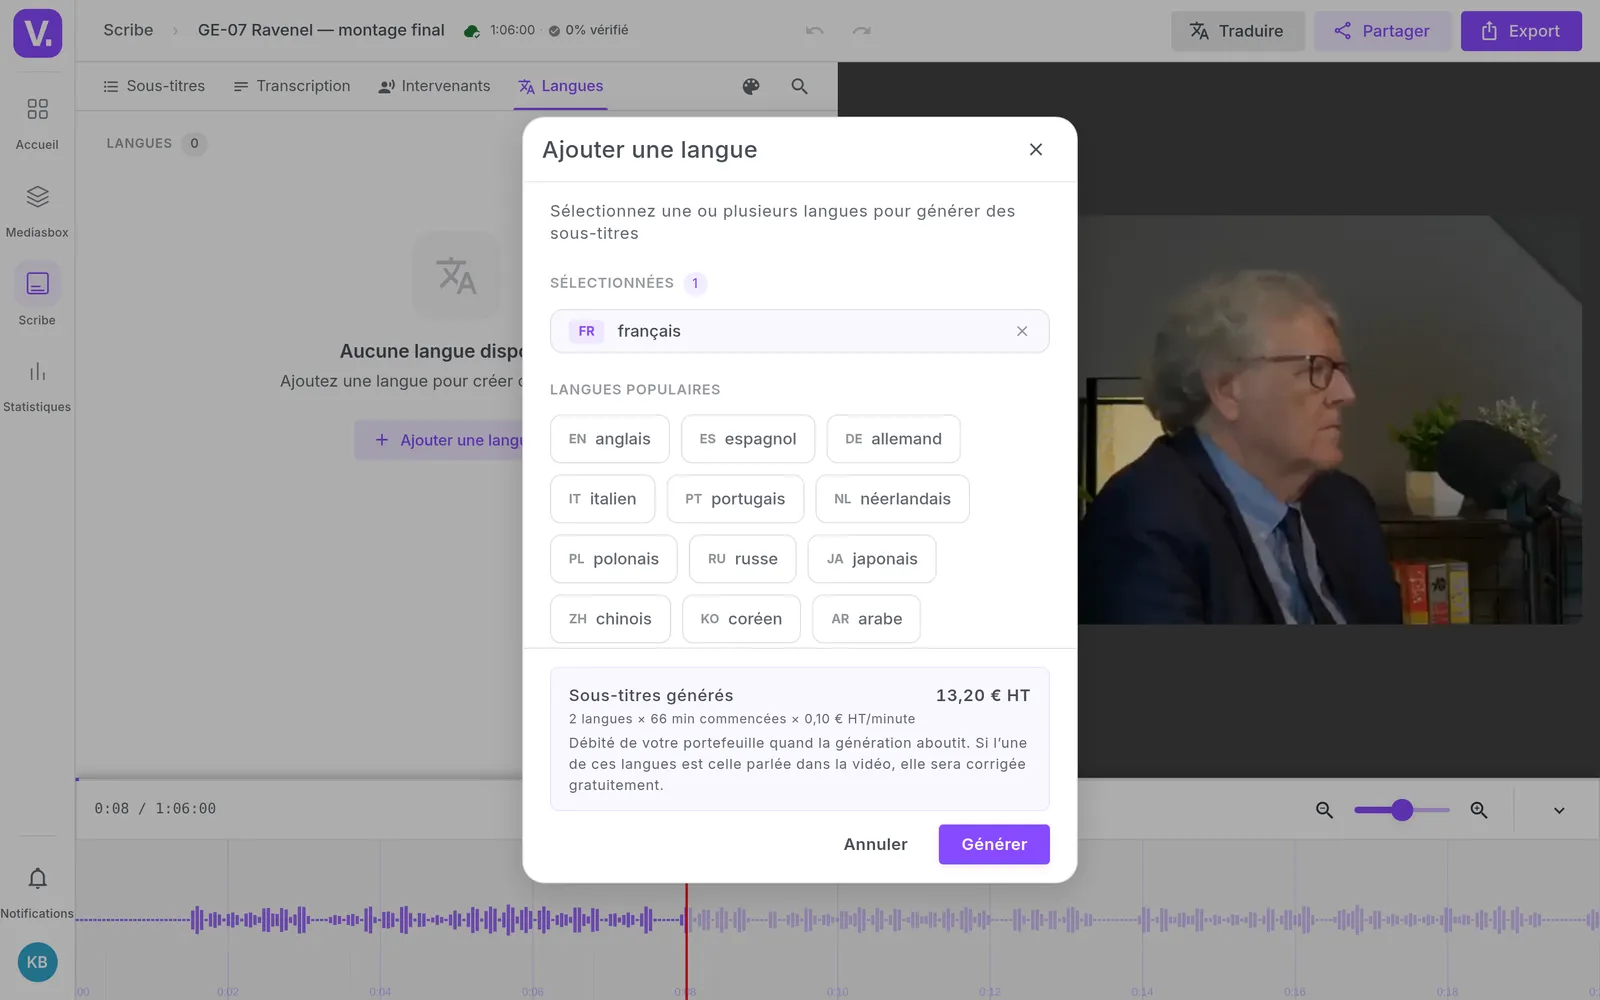Click the Export button
The height and width of the screenshot is (1000, 1600).
tap(1521, 31)
